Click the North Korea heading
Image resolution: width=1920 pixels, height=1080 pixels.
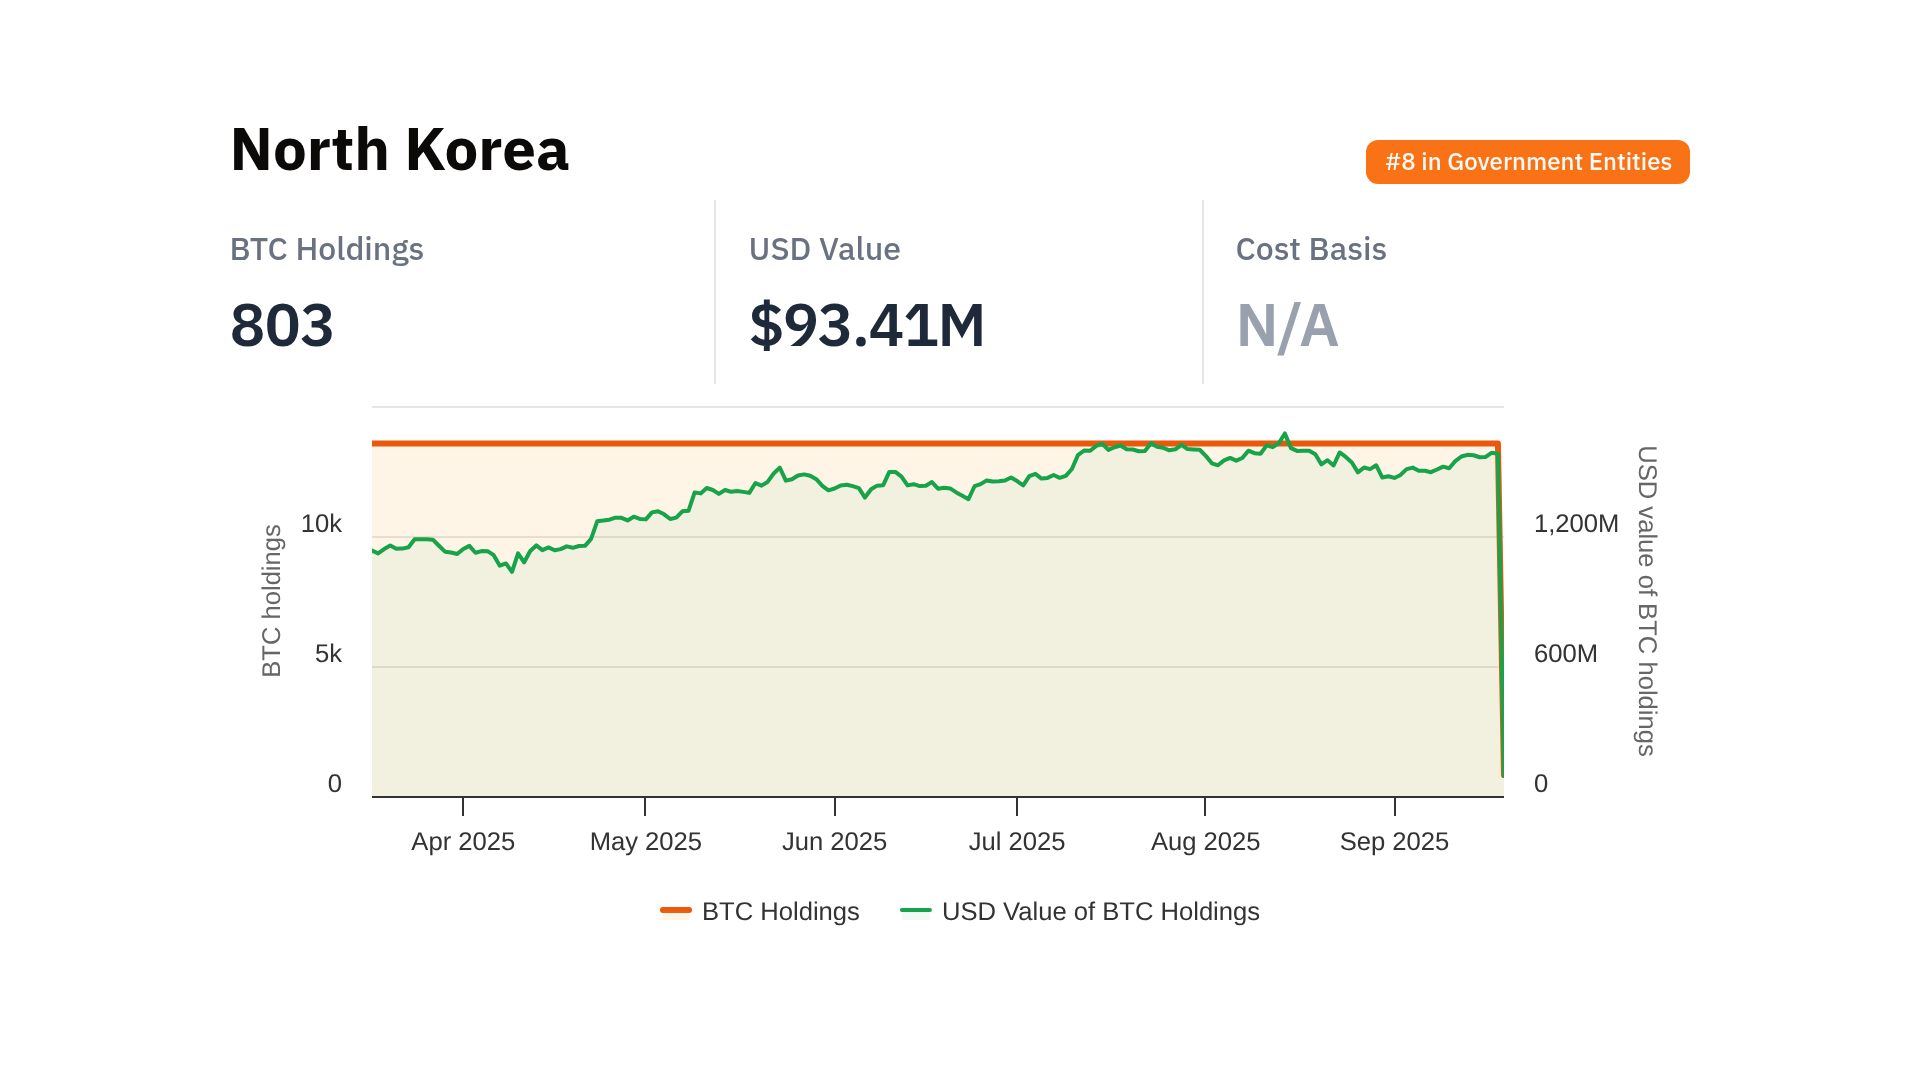[x=399, y=150]
